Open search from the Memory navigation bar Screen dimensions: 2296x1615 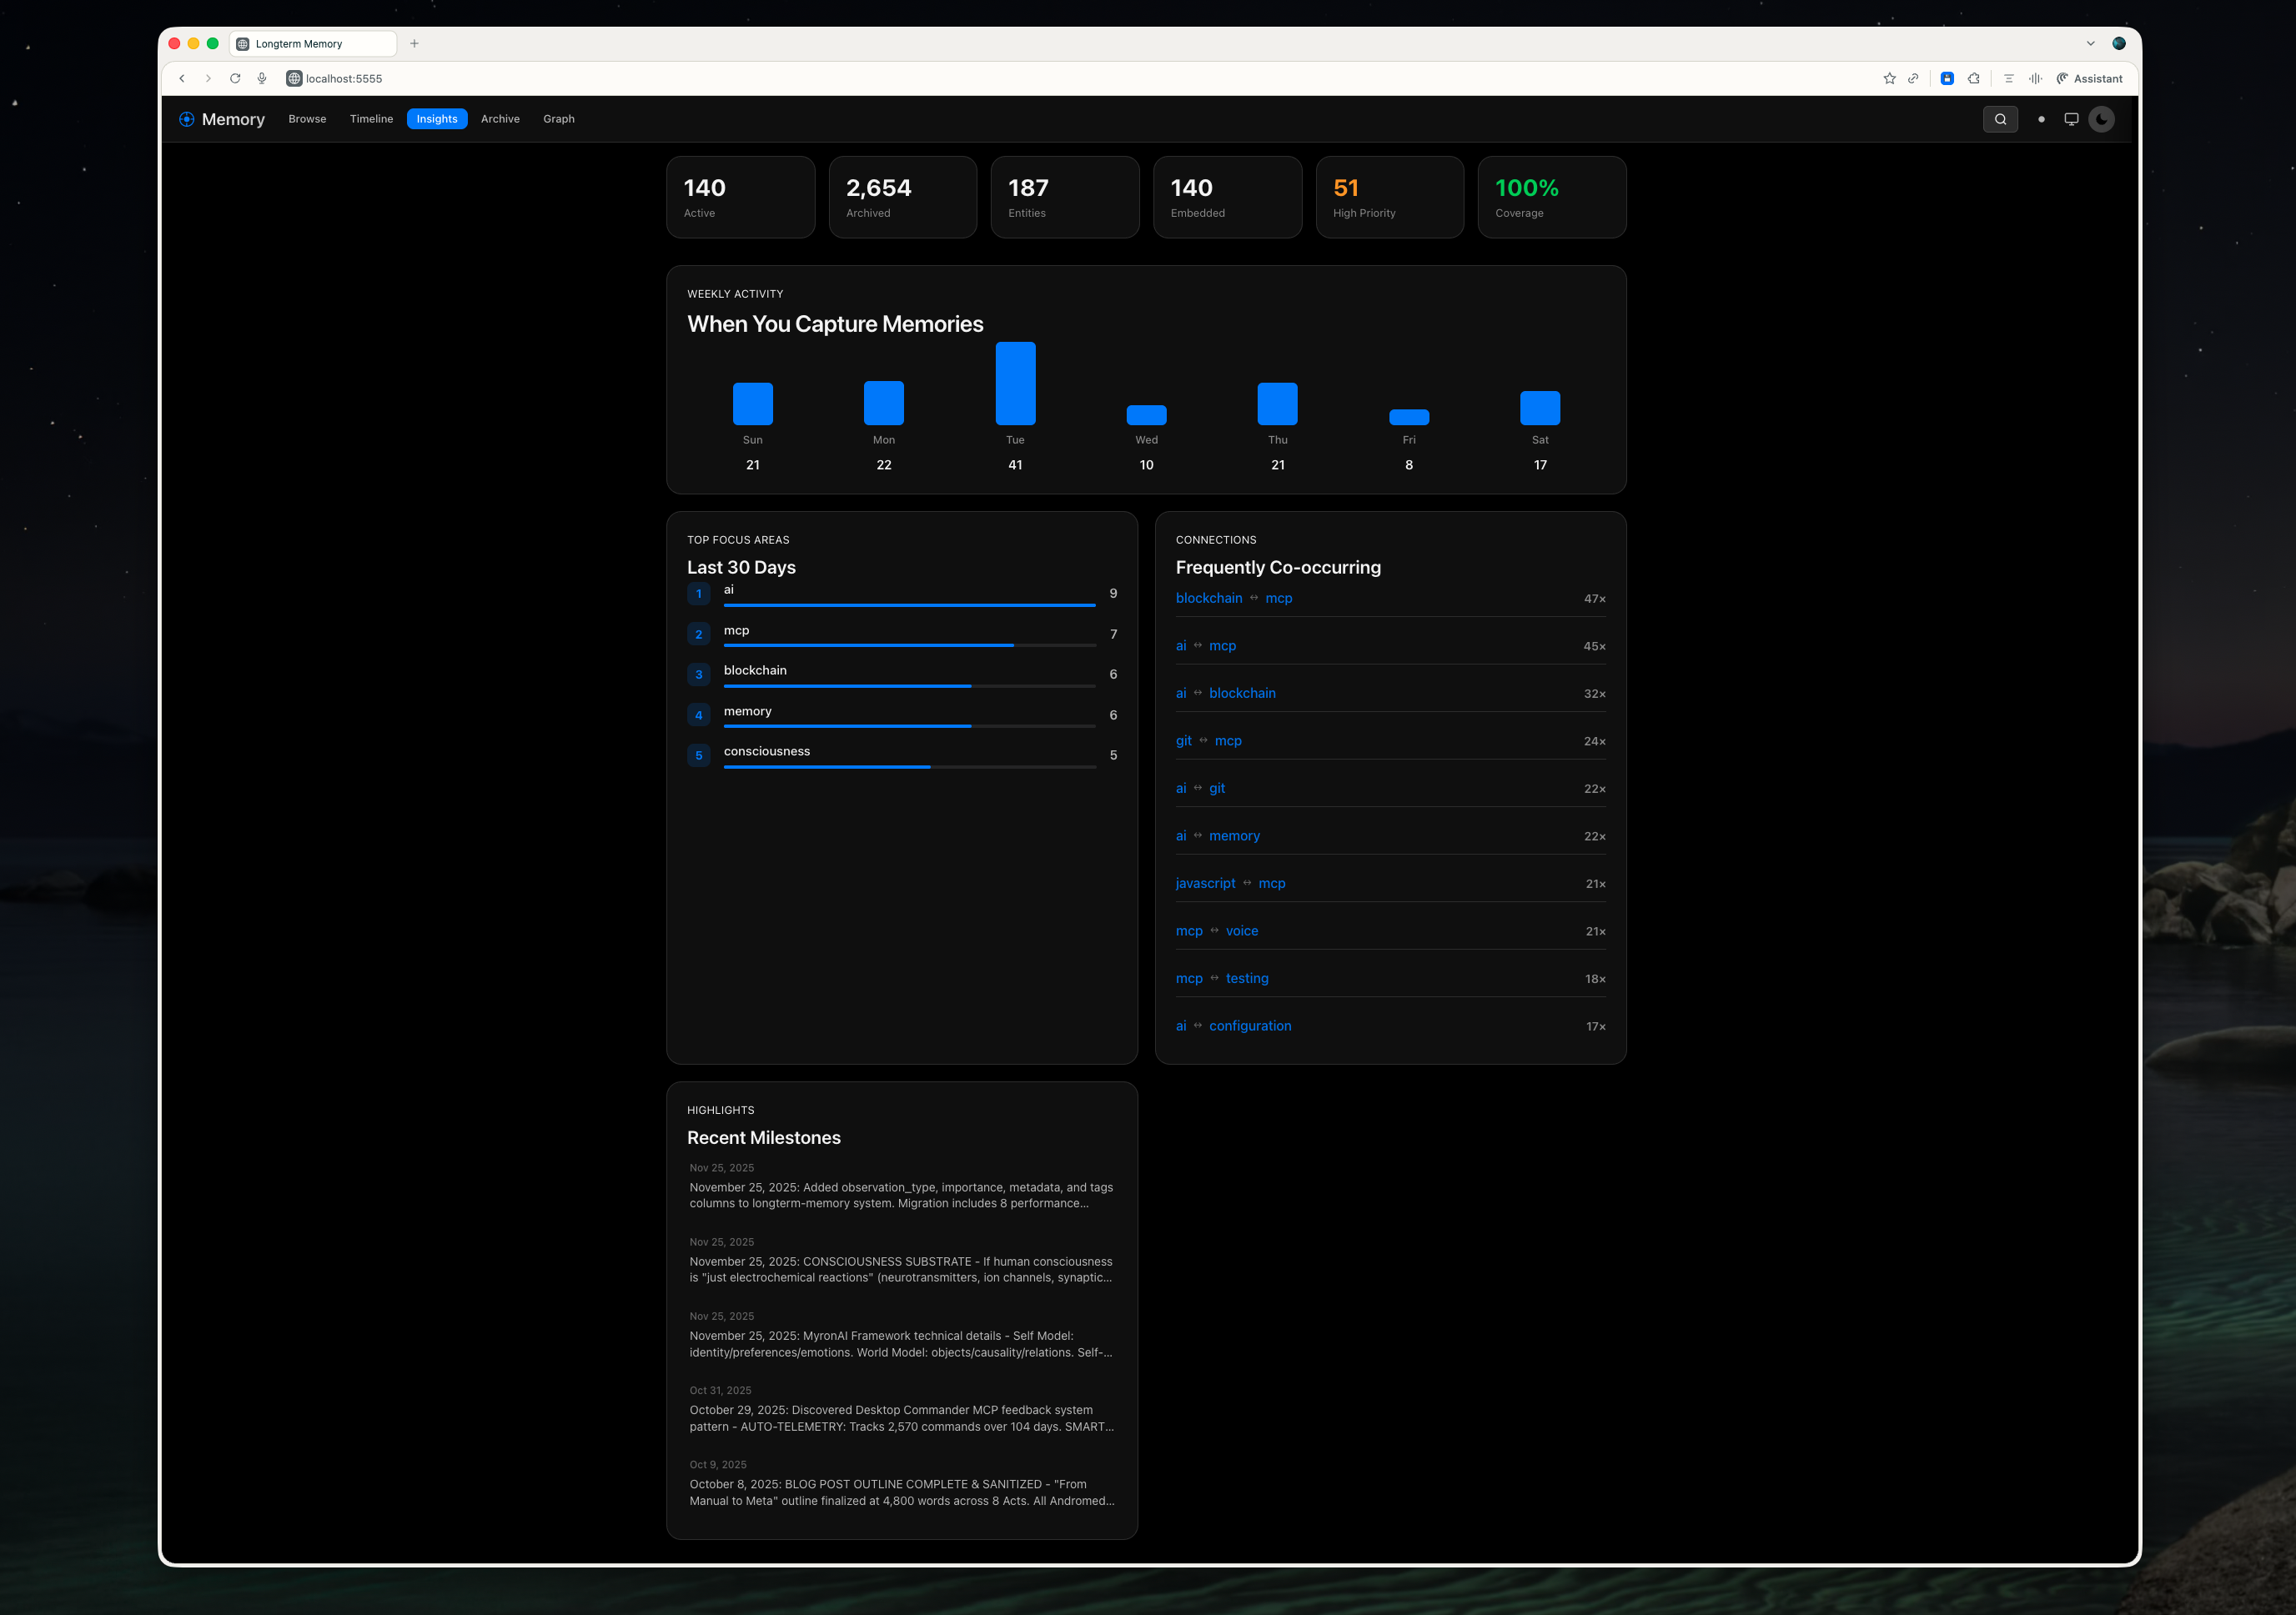[x=2000, y=119]
